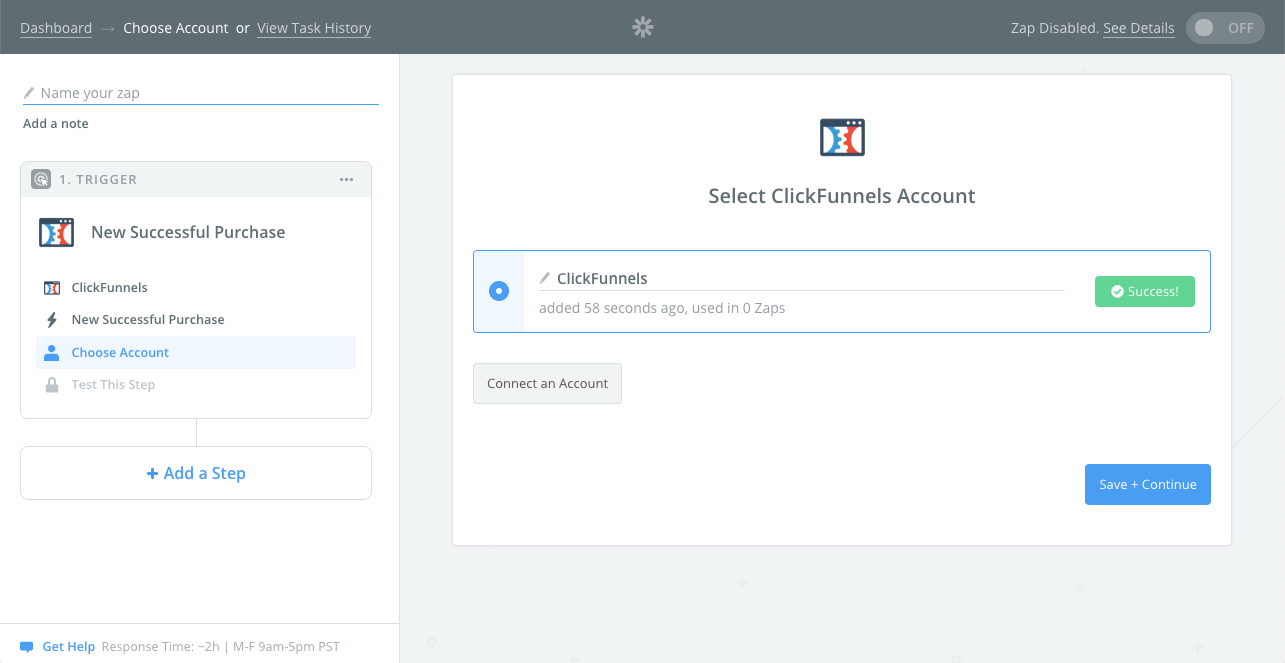
Task: Select the Test This Step item
Action: (x=196, y=384)
